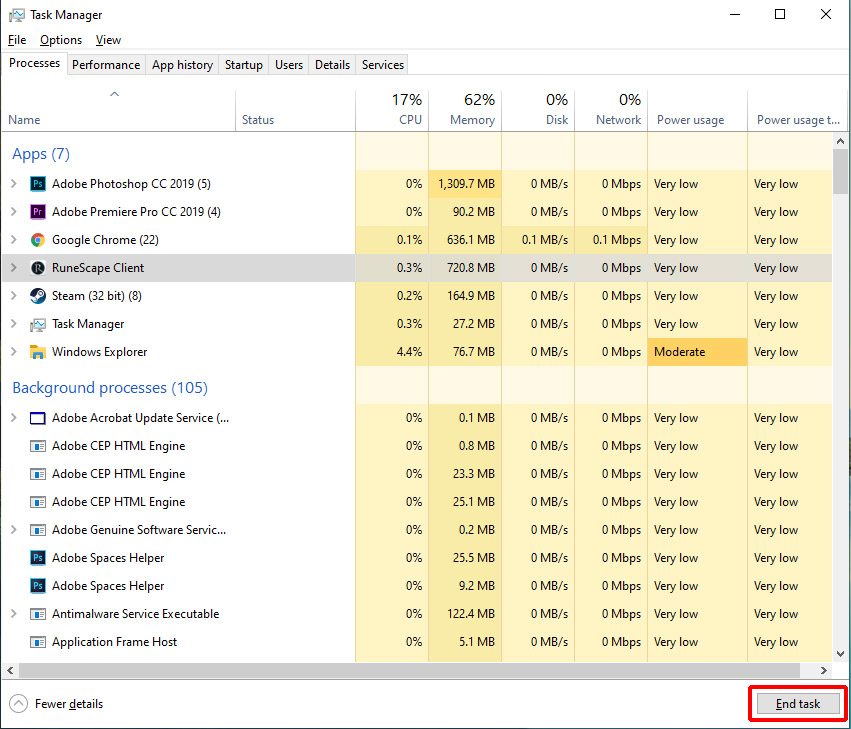Open the File menu
The image size is (851, 729).
pos(17,40)
